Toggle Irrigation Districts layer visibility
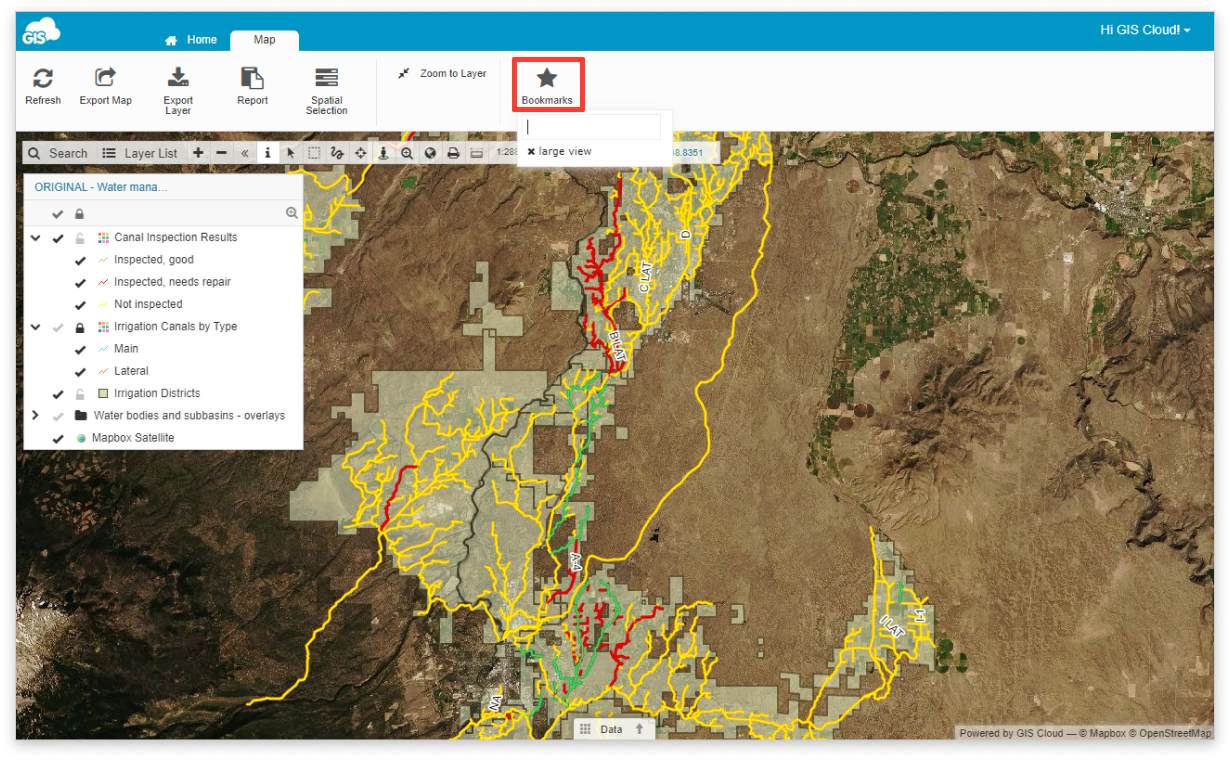 (58, 394)
